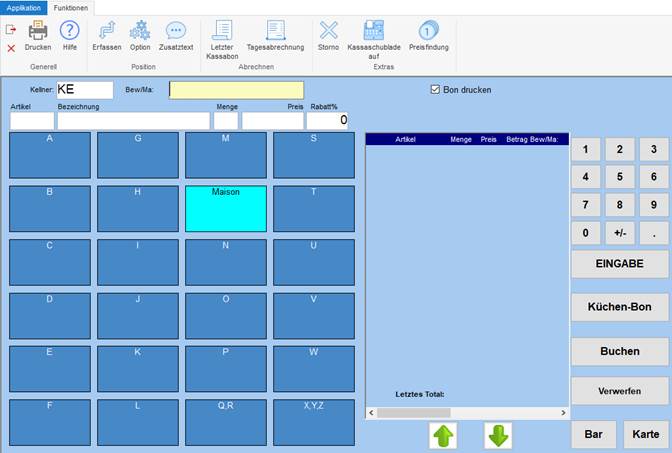The height and width of the screenshot is (453, 672).
Task: Click the Drucken printer icon
Action: click(38, 33)
